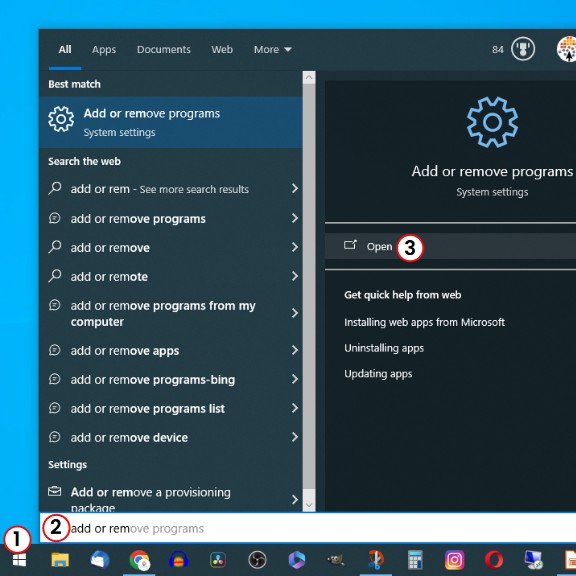Open the remote desktop computer icon on the taskbar
Image resolution: width=576 pixels, height=576 pixels.
[x=533, y=560]
